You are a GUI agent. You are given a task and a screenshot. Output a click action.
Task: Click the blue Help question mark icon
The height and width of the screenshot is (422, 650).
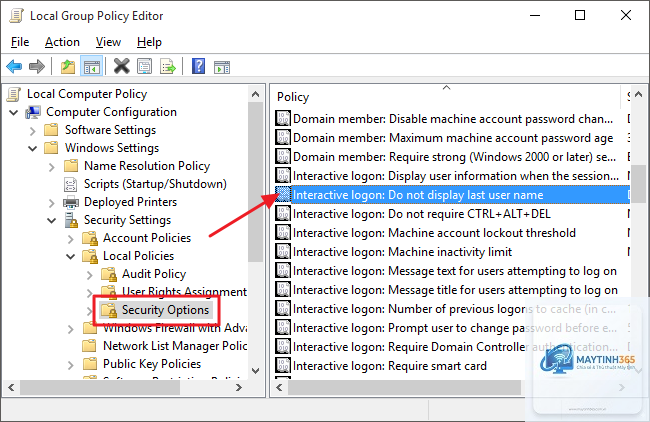199,66
